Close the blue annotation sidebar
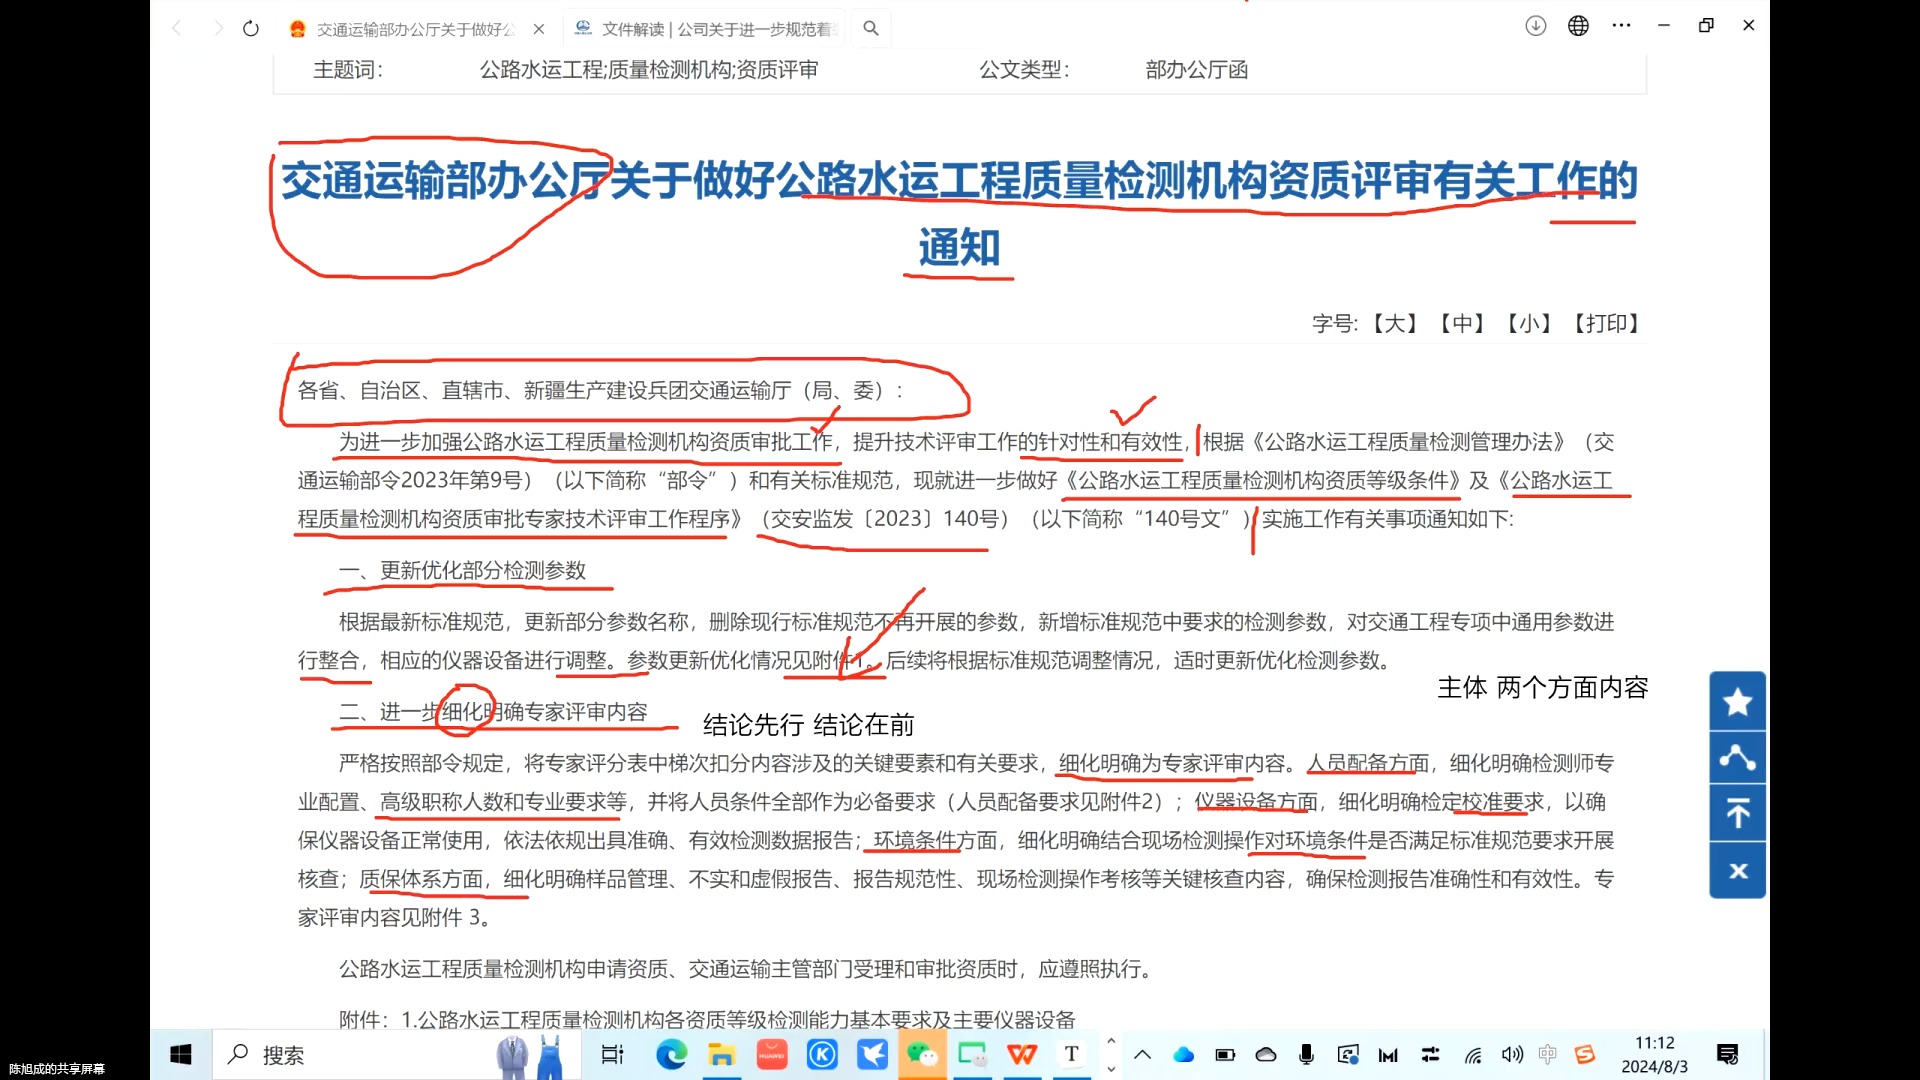This screenshot has height=1080, width=1920. [x=1737, y=870]
